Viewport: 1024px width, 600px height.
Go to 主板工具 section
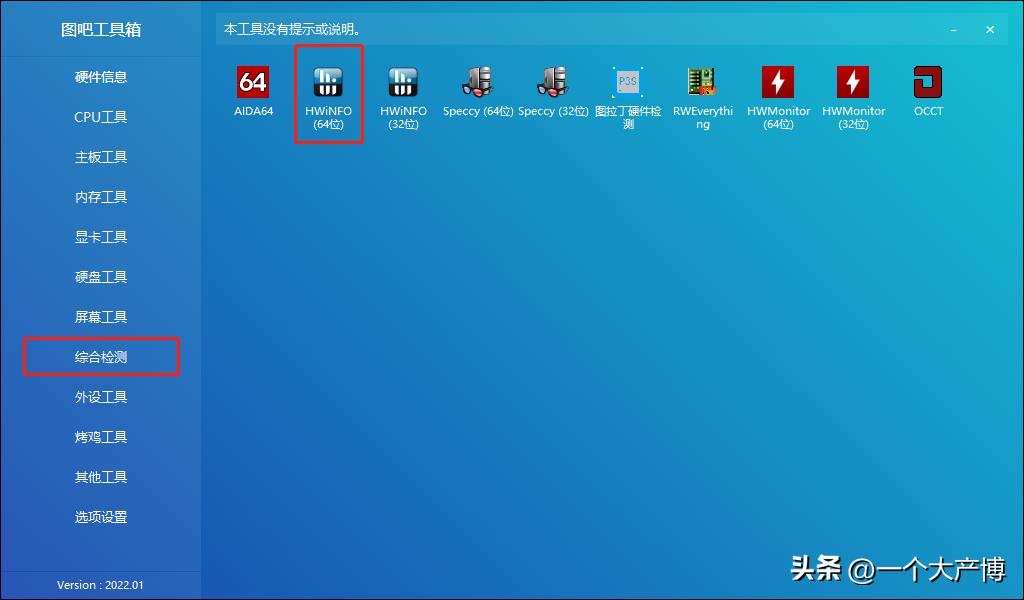point(101,157)
